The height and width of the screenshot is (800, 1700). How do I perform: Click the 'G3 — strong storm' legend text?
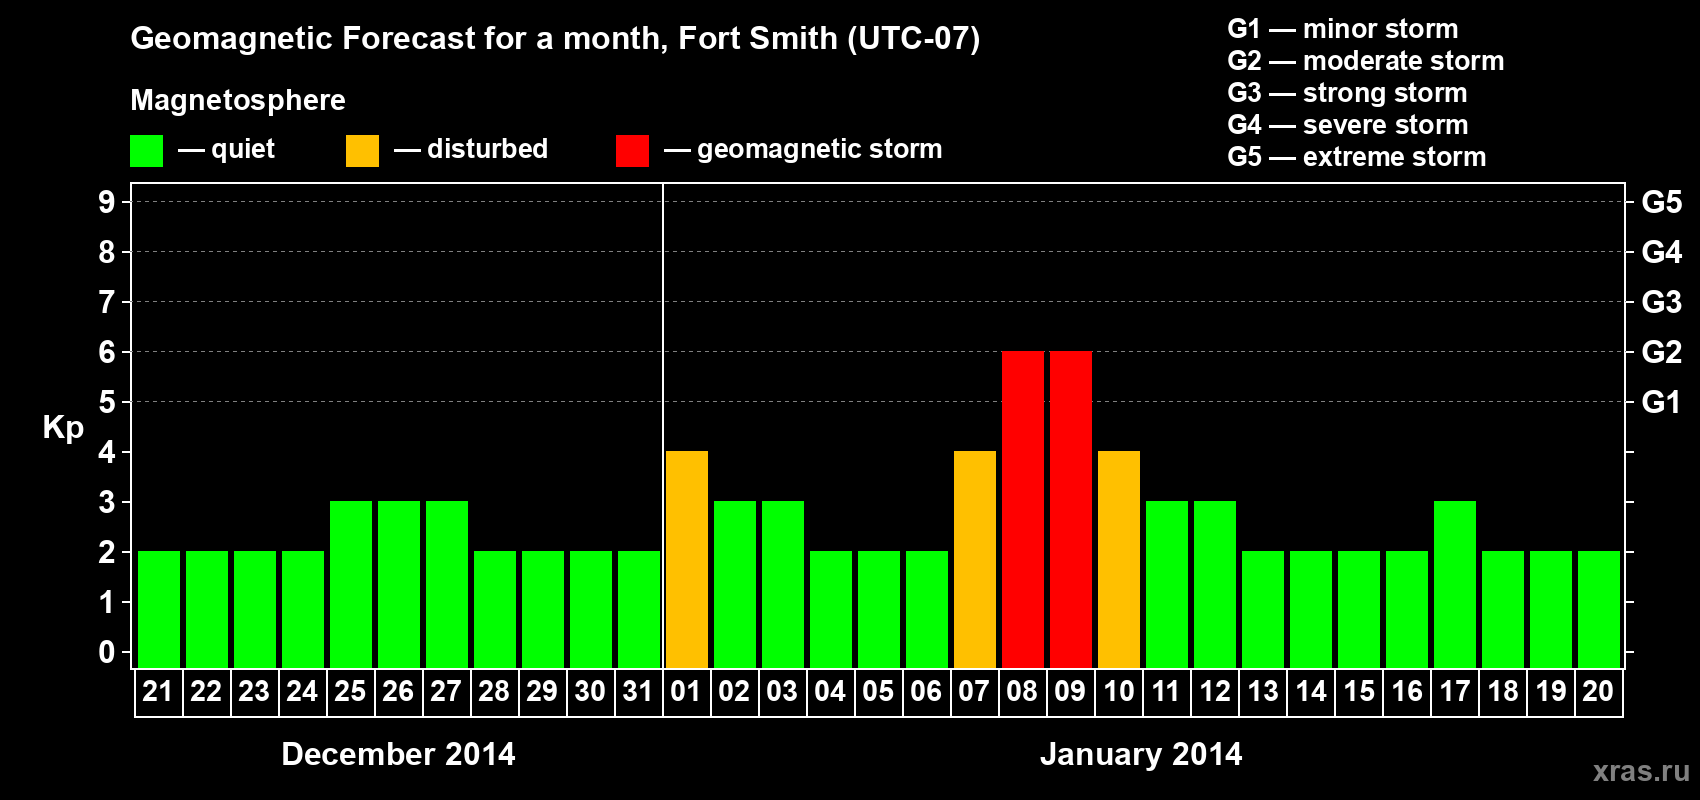pos(1347,93)
